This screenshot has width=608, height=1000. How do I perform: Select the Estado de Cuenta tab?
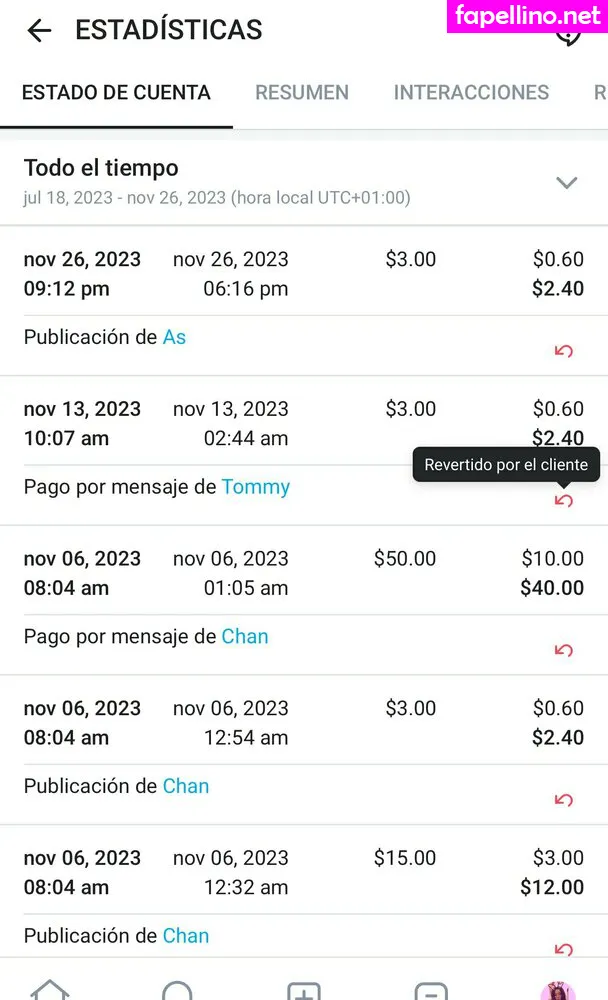click(x=116, y=93)
